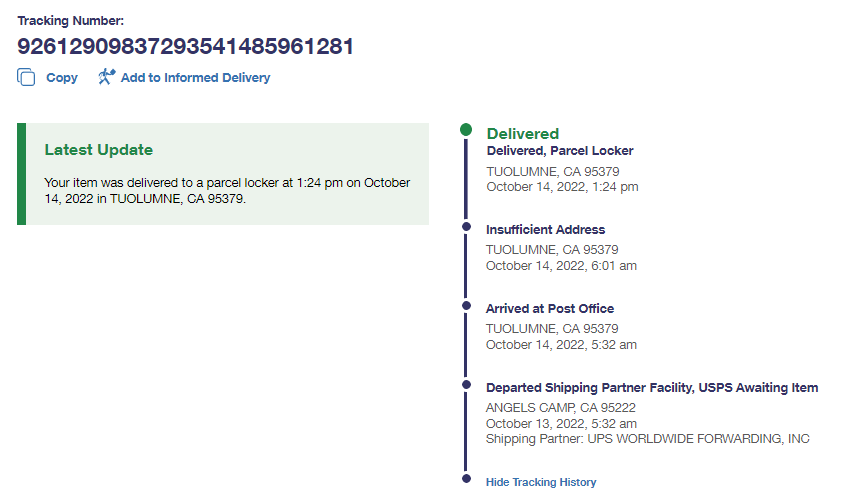Click the Latest Update heading
Screen dimensions: 850x500
pos(99,150)
